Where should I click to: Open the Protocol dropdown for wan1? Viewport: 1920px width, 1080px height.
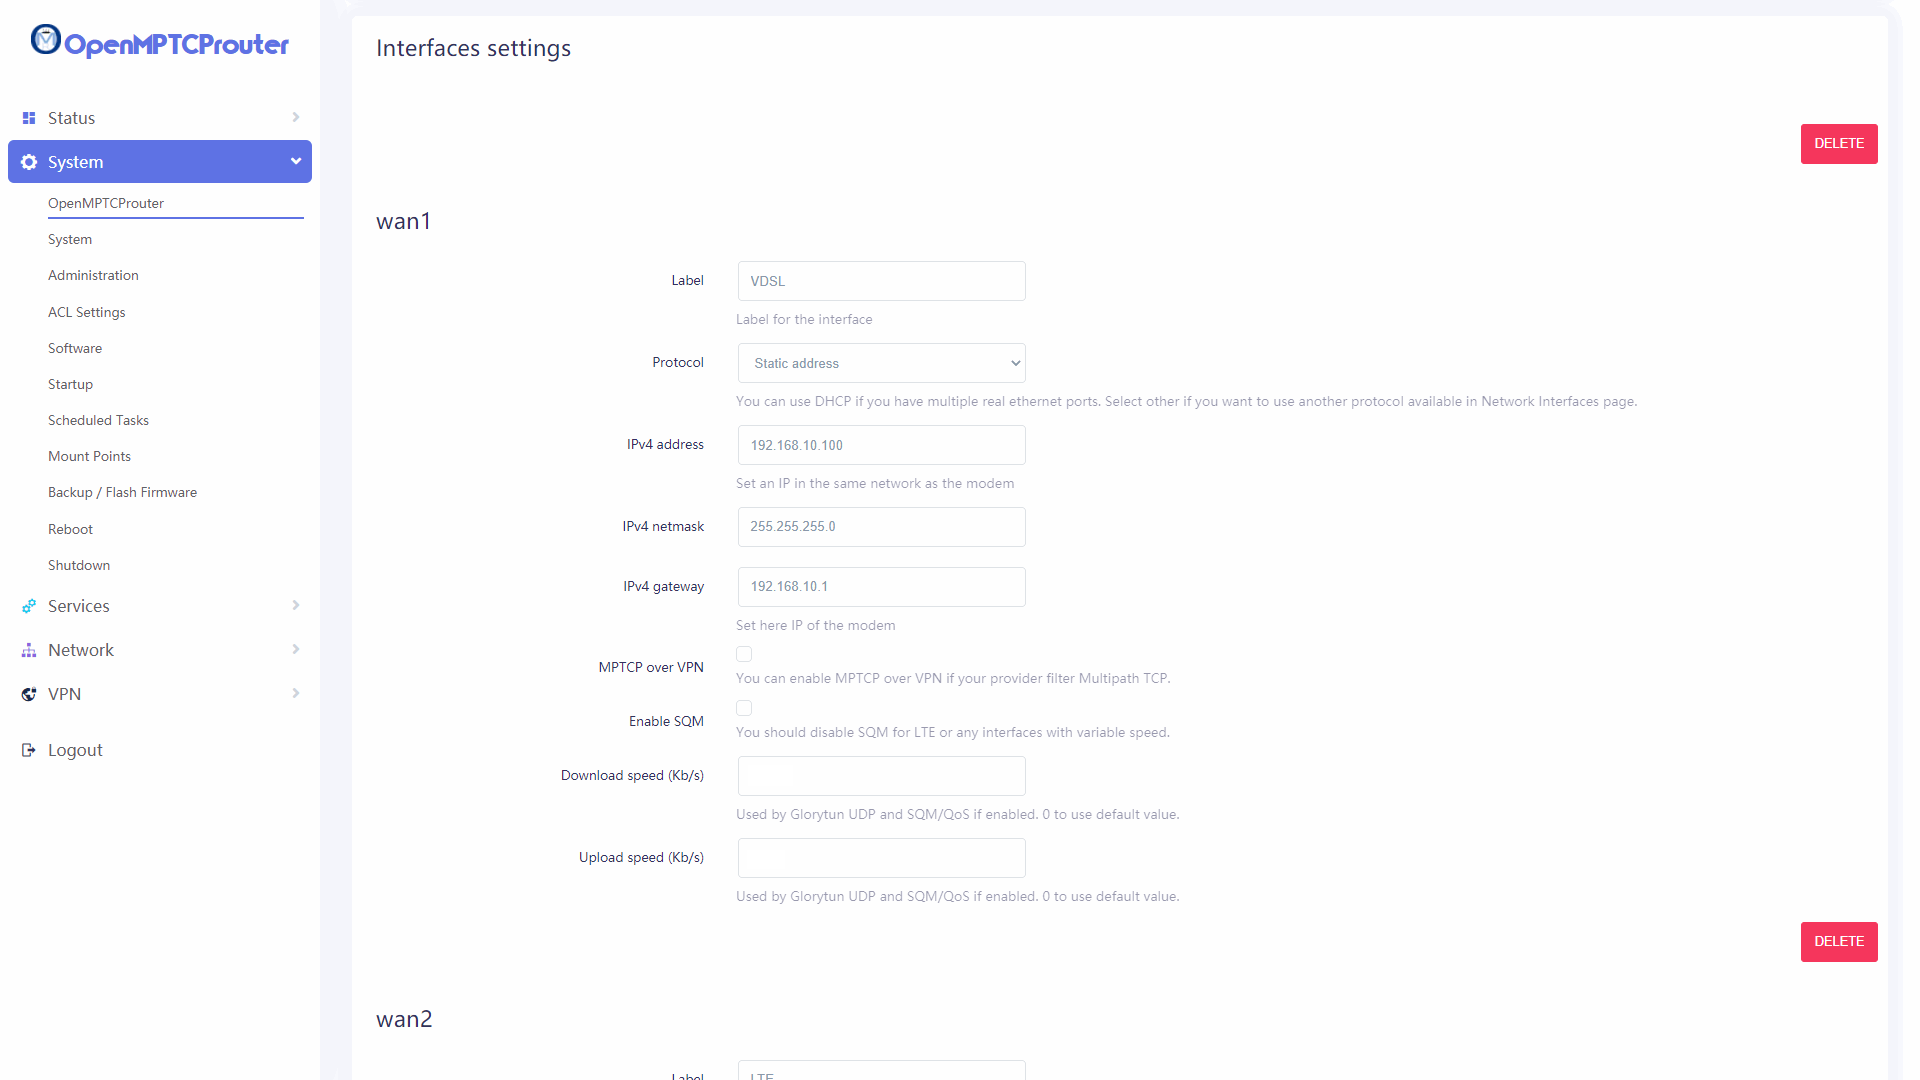pyautogui.click(x=881, y=363)
